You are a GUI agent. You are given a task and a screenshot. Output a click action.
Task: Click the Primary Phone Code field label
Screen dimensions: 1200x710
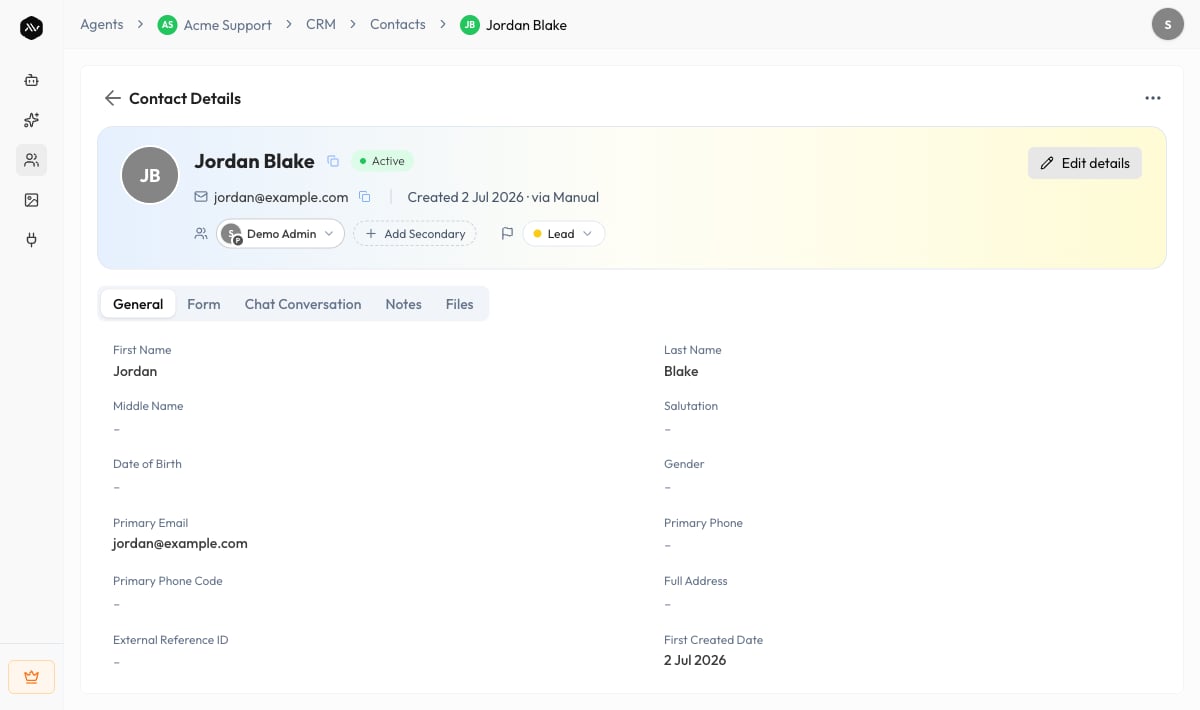pyautogui.click(x=168, y=581)
